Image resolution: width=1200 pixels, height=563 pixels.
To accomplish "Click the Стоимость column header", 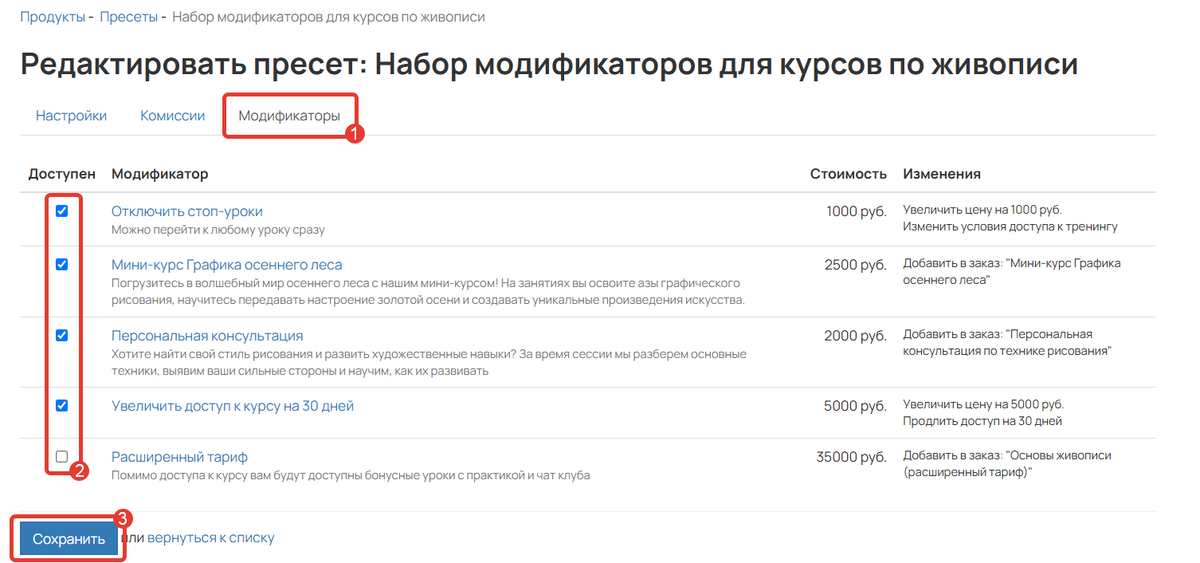I will 848,174.
